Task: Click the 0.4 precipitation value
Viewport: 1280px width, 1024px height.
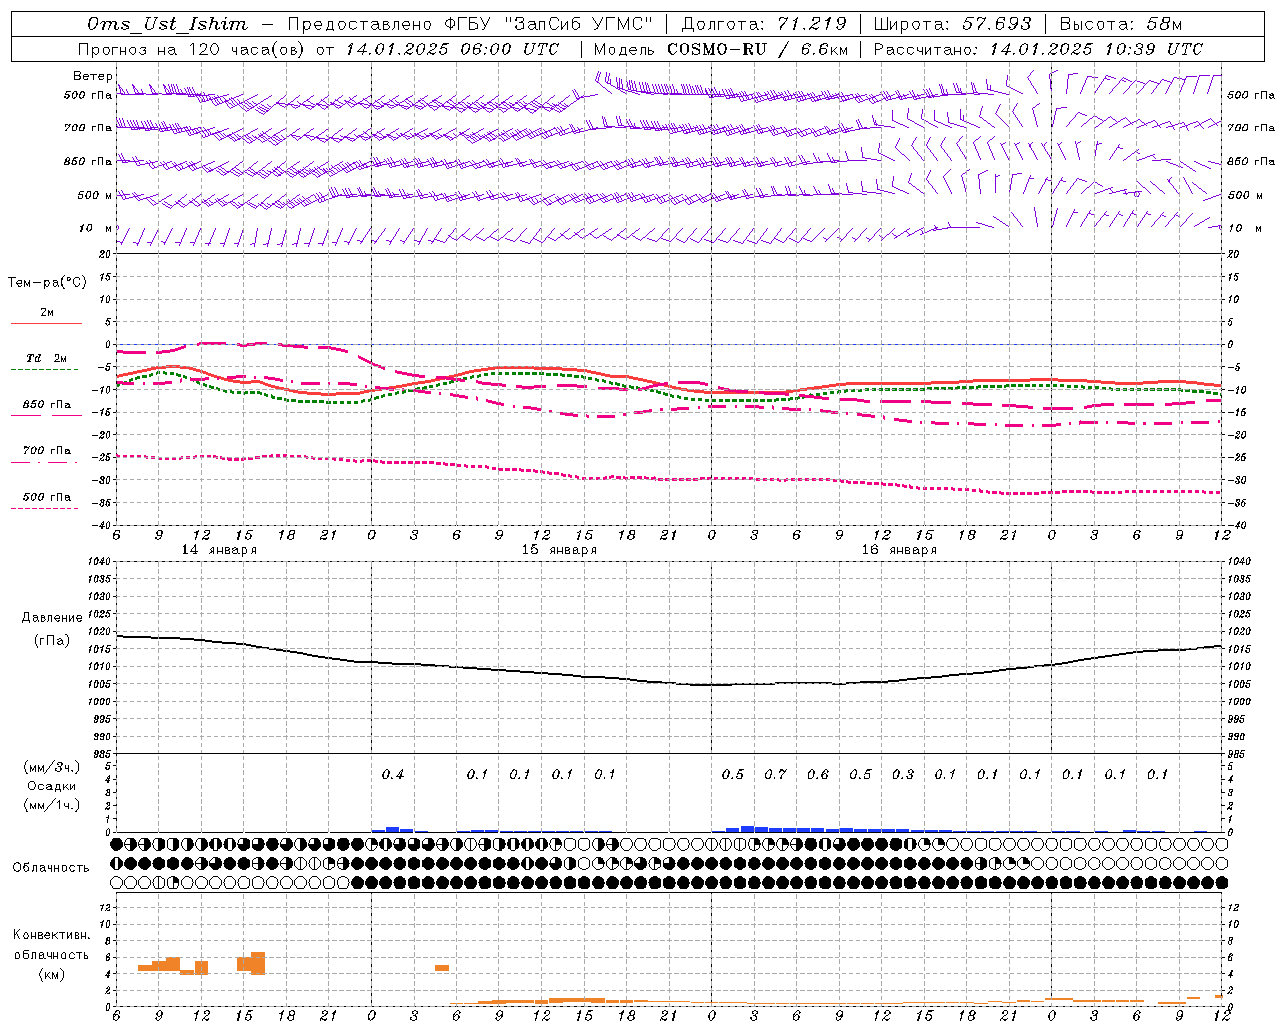Action: 393,775
